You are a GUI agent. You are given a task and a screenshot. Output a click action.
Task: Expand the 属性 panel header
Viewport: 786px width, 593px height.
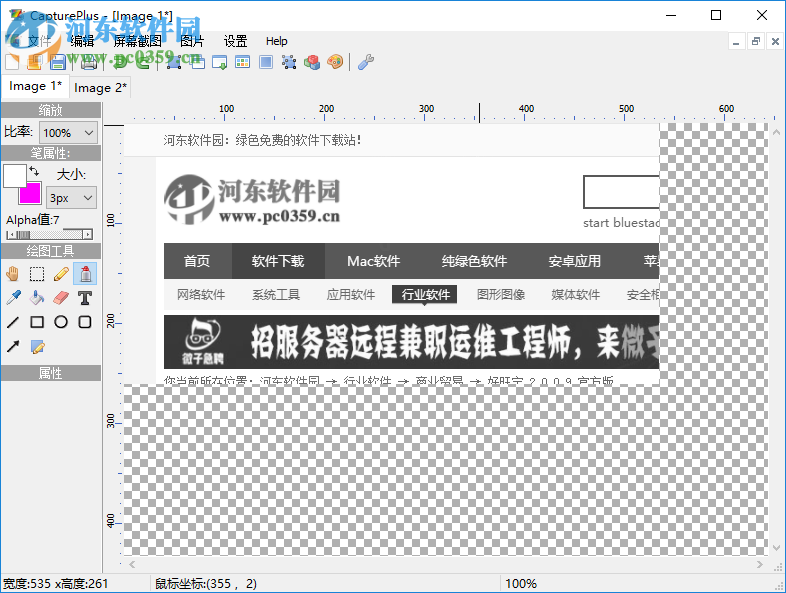51,373
